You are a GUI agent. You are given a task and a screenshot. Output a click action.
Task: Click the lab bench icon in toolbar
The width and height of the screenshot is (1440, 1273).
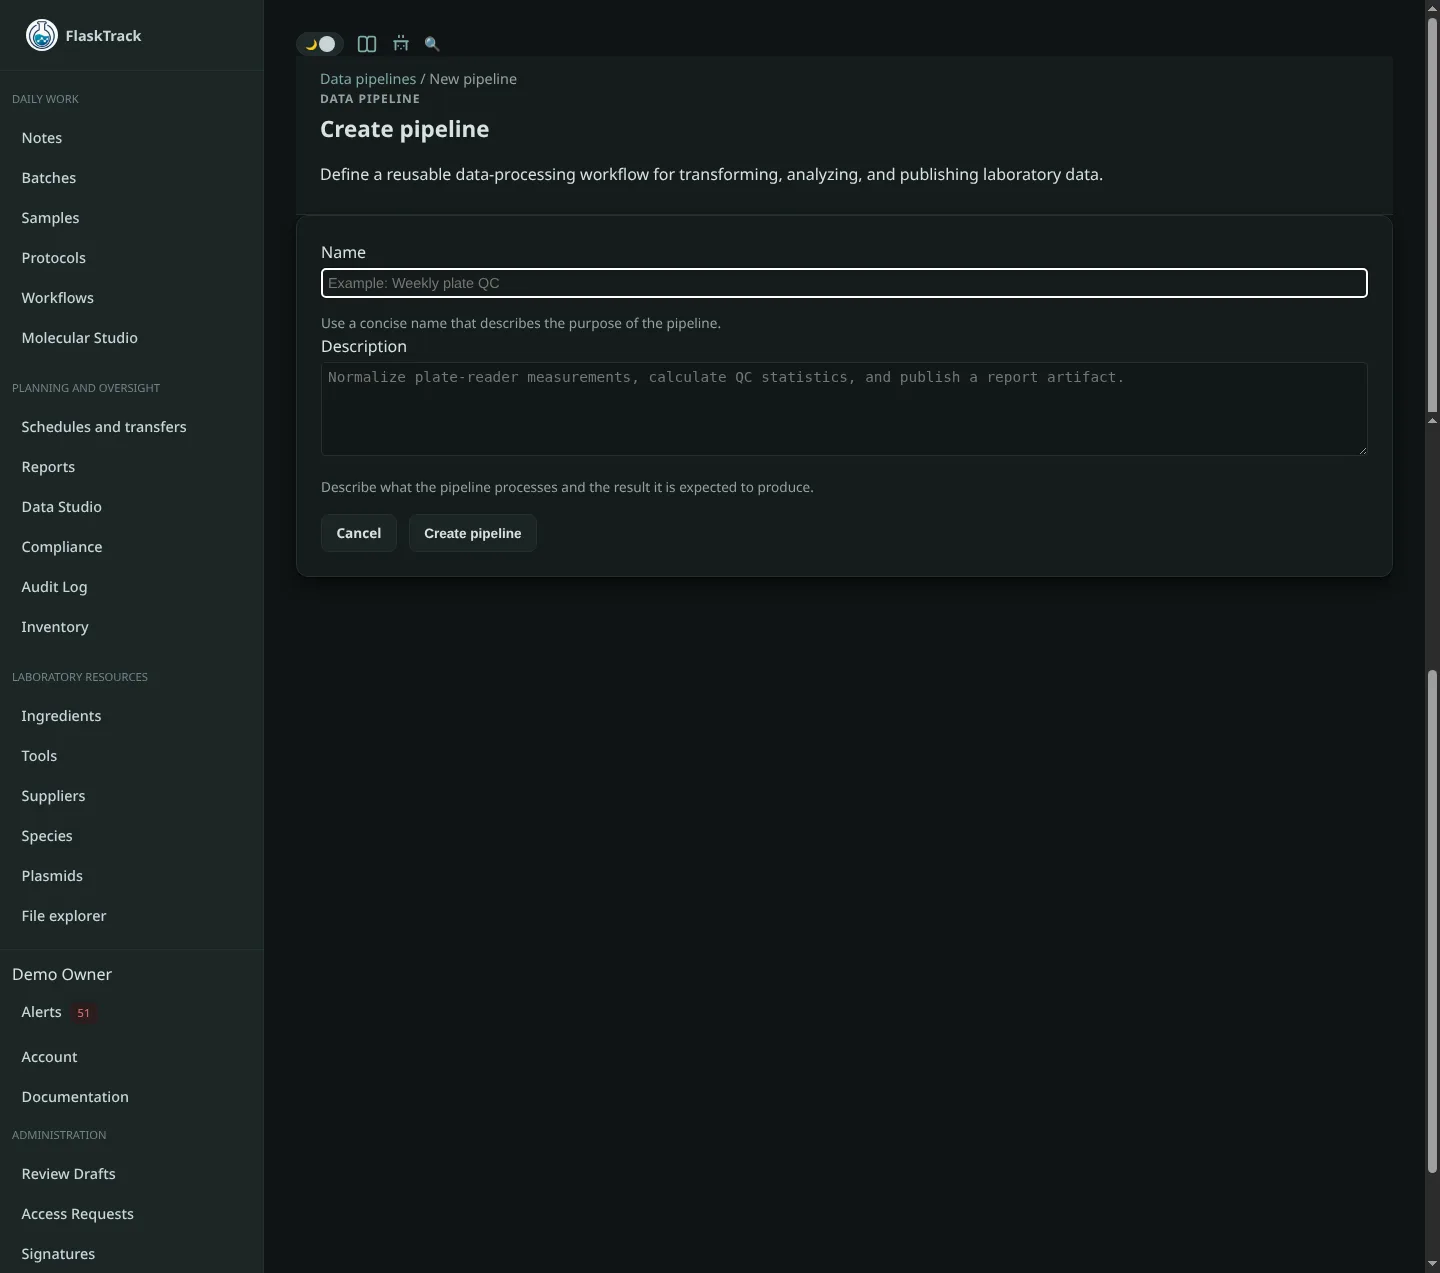401,44
